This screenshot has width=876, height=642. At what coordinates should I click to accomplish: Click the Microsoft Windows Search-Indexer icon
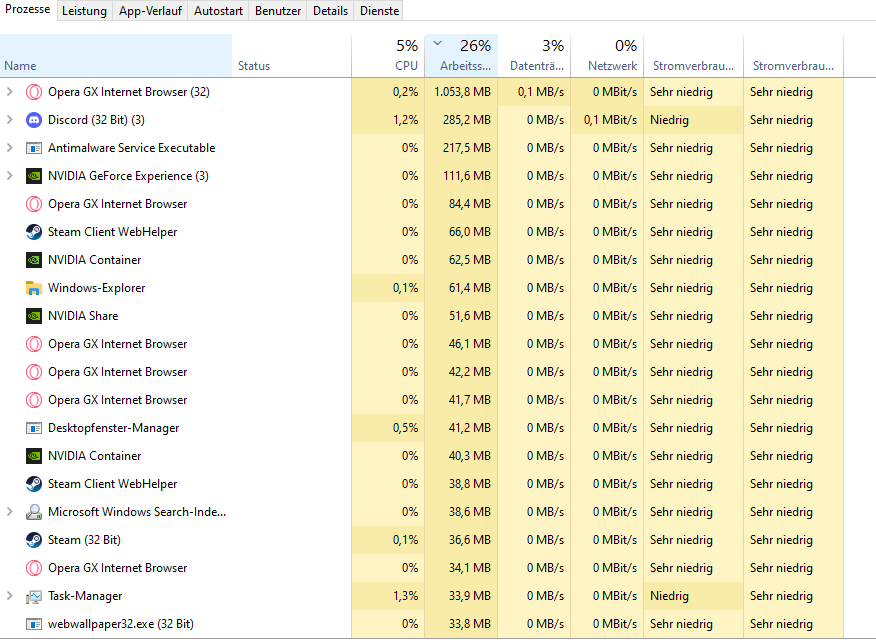pyautogui.click(x=34, y=512)
